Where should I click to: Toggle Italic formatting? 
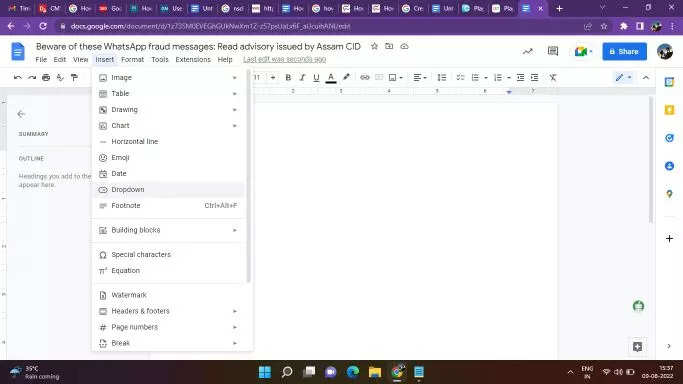coord(302,77)
